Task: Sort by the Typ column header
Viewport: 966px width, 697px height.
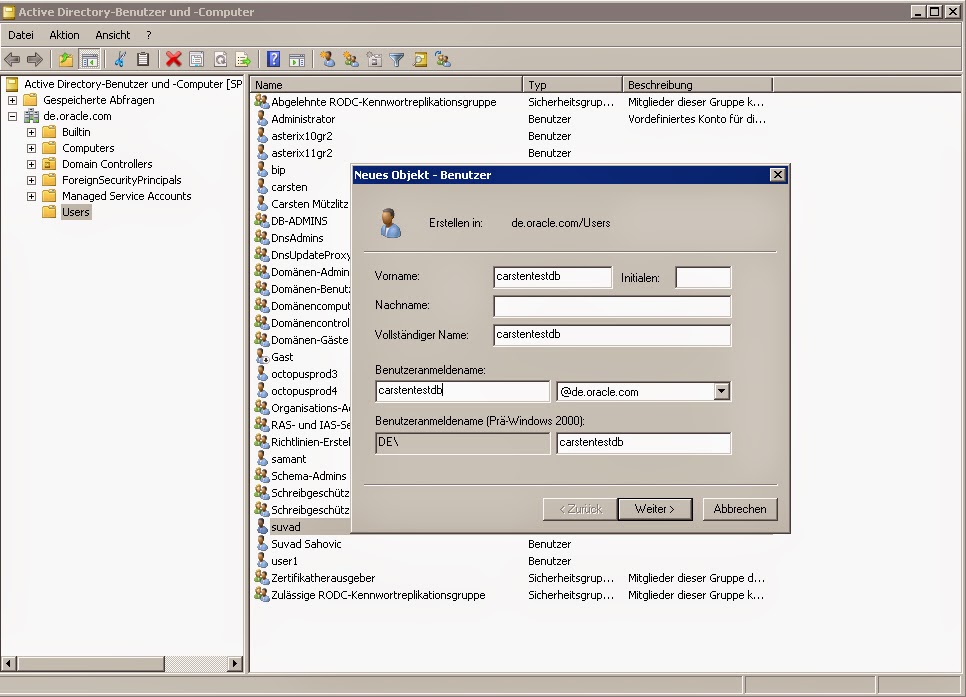Action: point(572,85)
